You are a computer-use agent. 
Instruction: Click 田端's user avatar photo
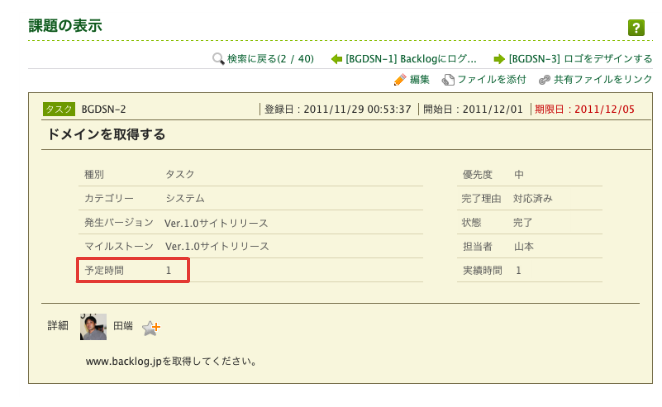[x=93, y=326]
